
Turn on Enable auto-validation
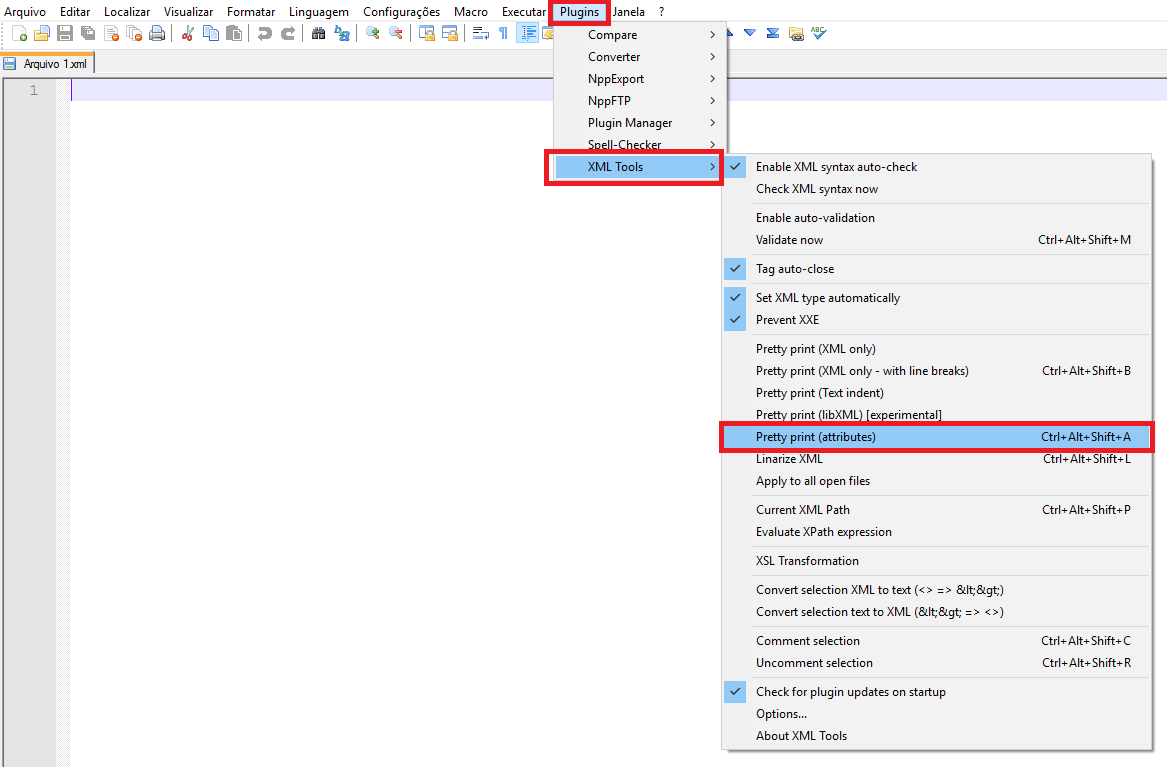(937, 218)
